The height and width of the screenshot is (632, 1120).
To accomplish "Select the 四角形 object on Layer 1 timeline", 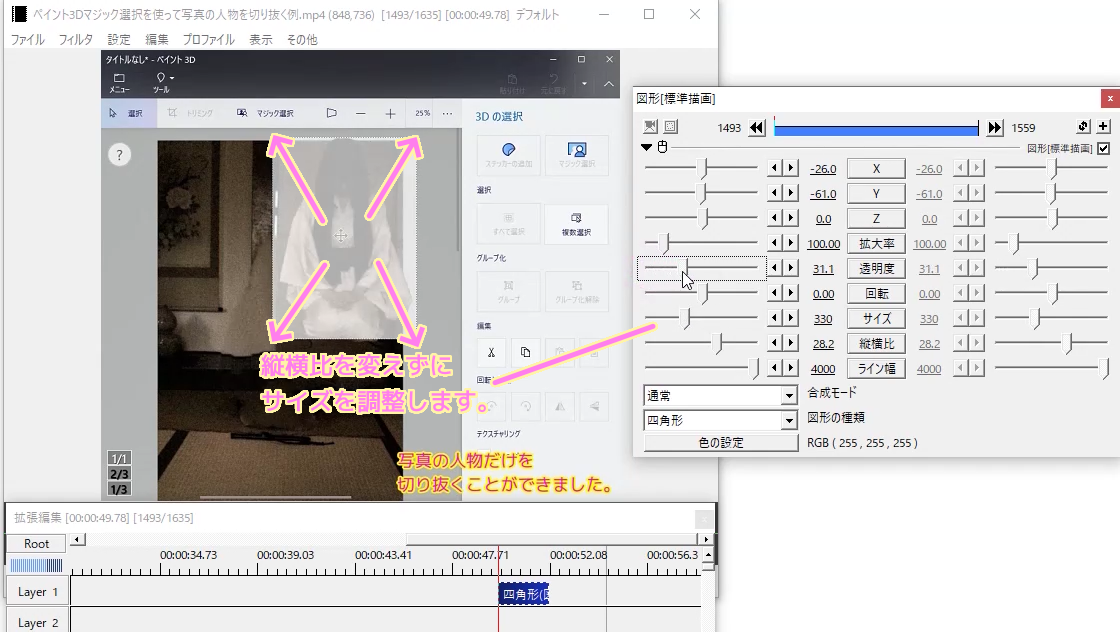I will (524, 593).
